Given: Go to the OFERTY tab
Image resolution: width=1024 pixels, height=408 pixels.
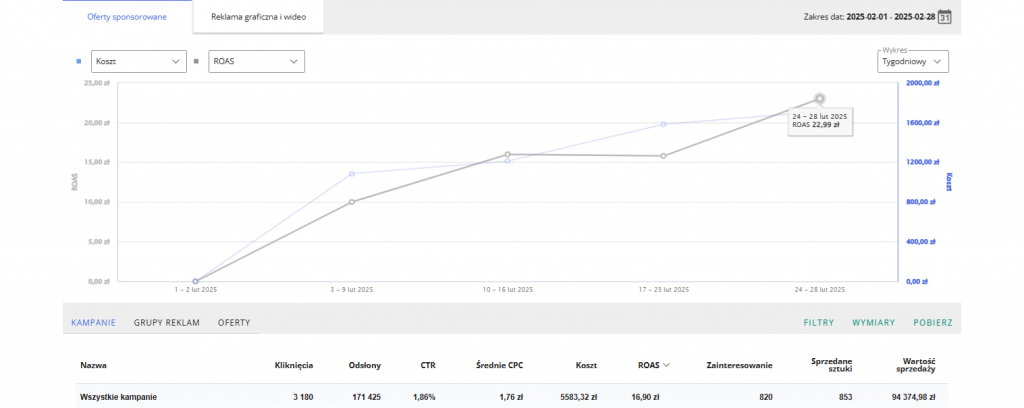Looking at the screenshot, I should pos(234,323).
